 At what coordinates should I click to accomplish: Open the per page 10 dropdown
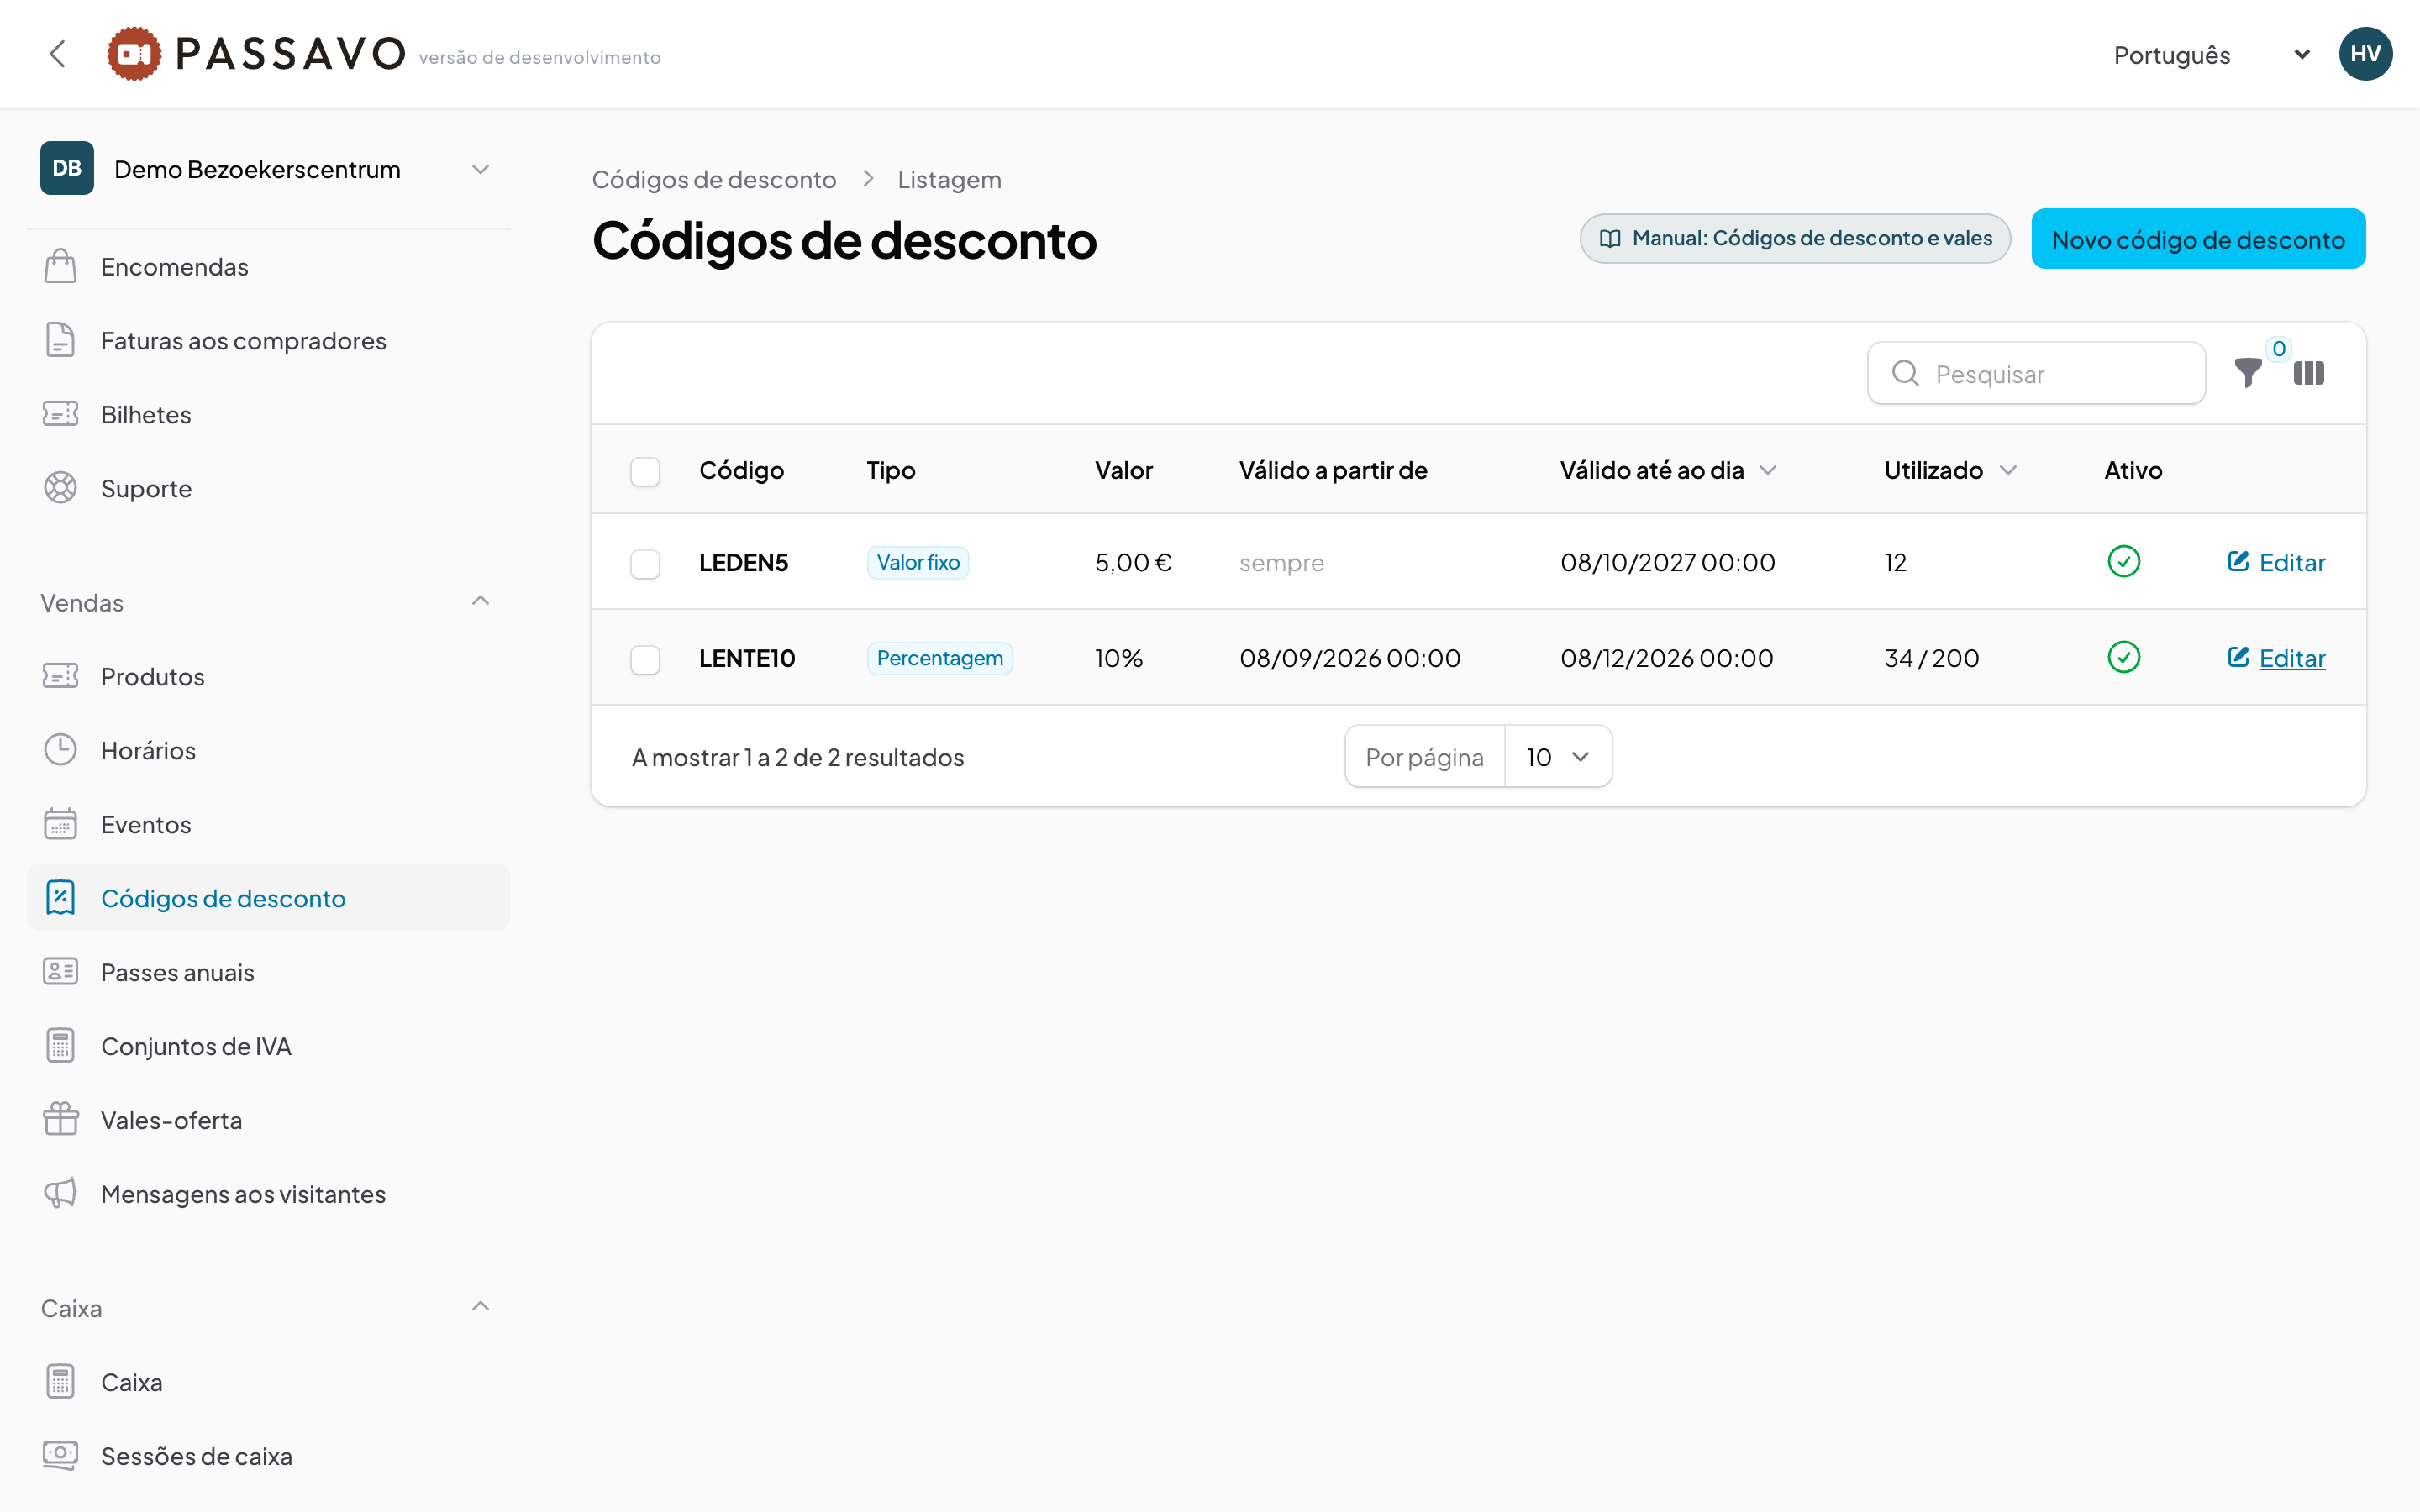(1557, 757)
